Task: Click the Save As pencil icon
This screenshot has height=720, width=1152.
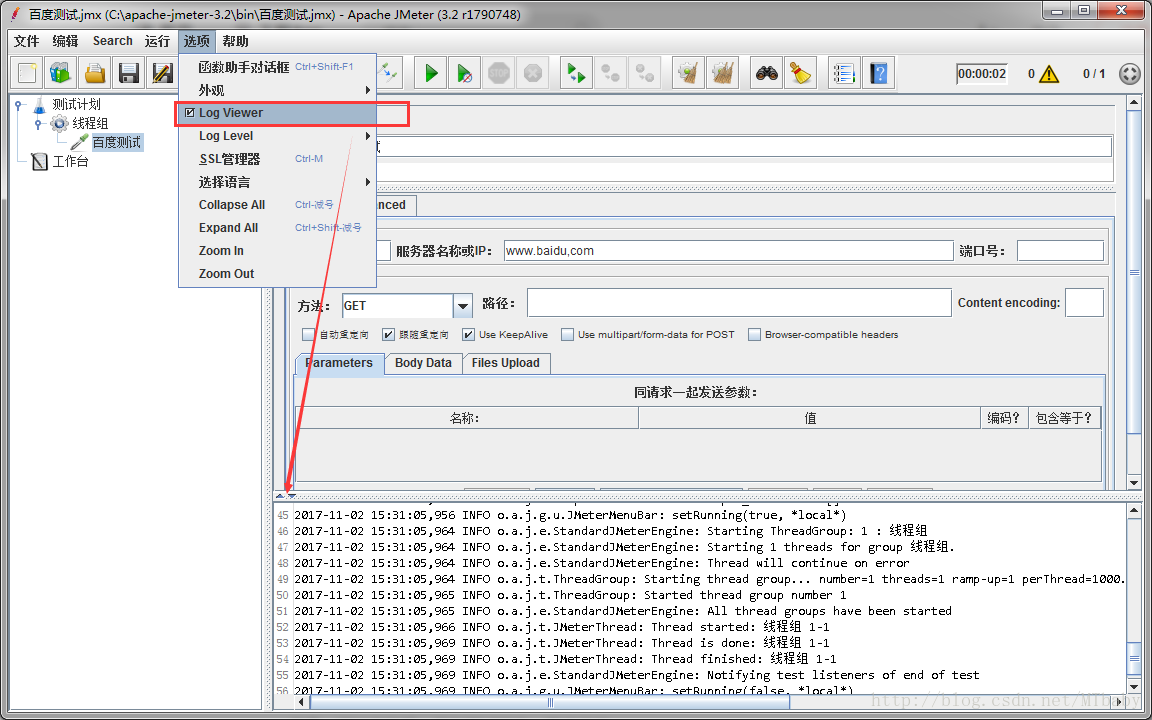Action: (x=162, y=73)
